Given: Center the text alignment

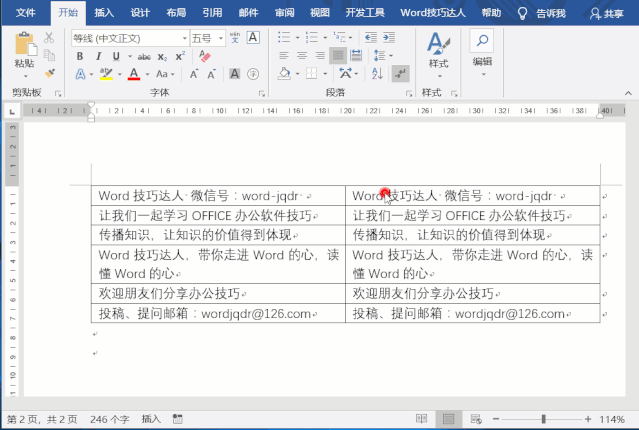Looking at the screenshot, I should pos(302,55).
